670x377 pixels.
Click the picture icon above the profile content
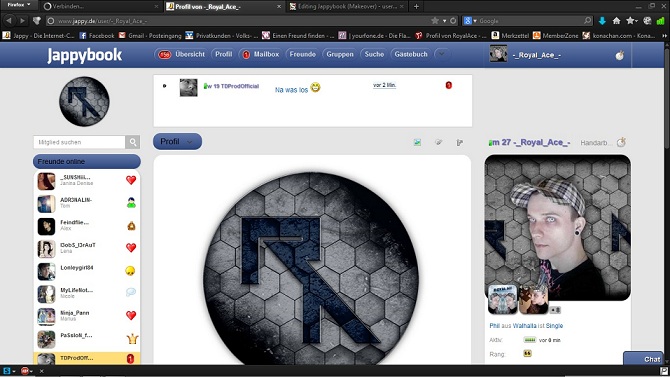(x=417, y=142)
